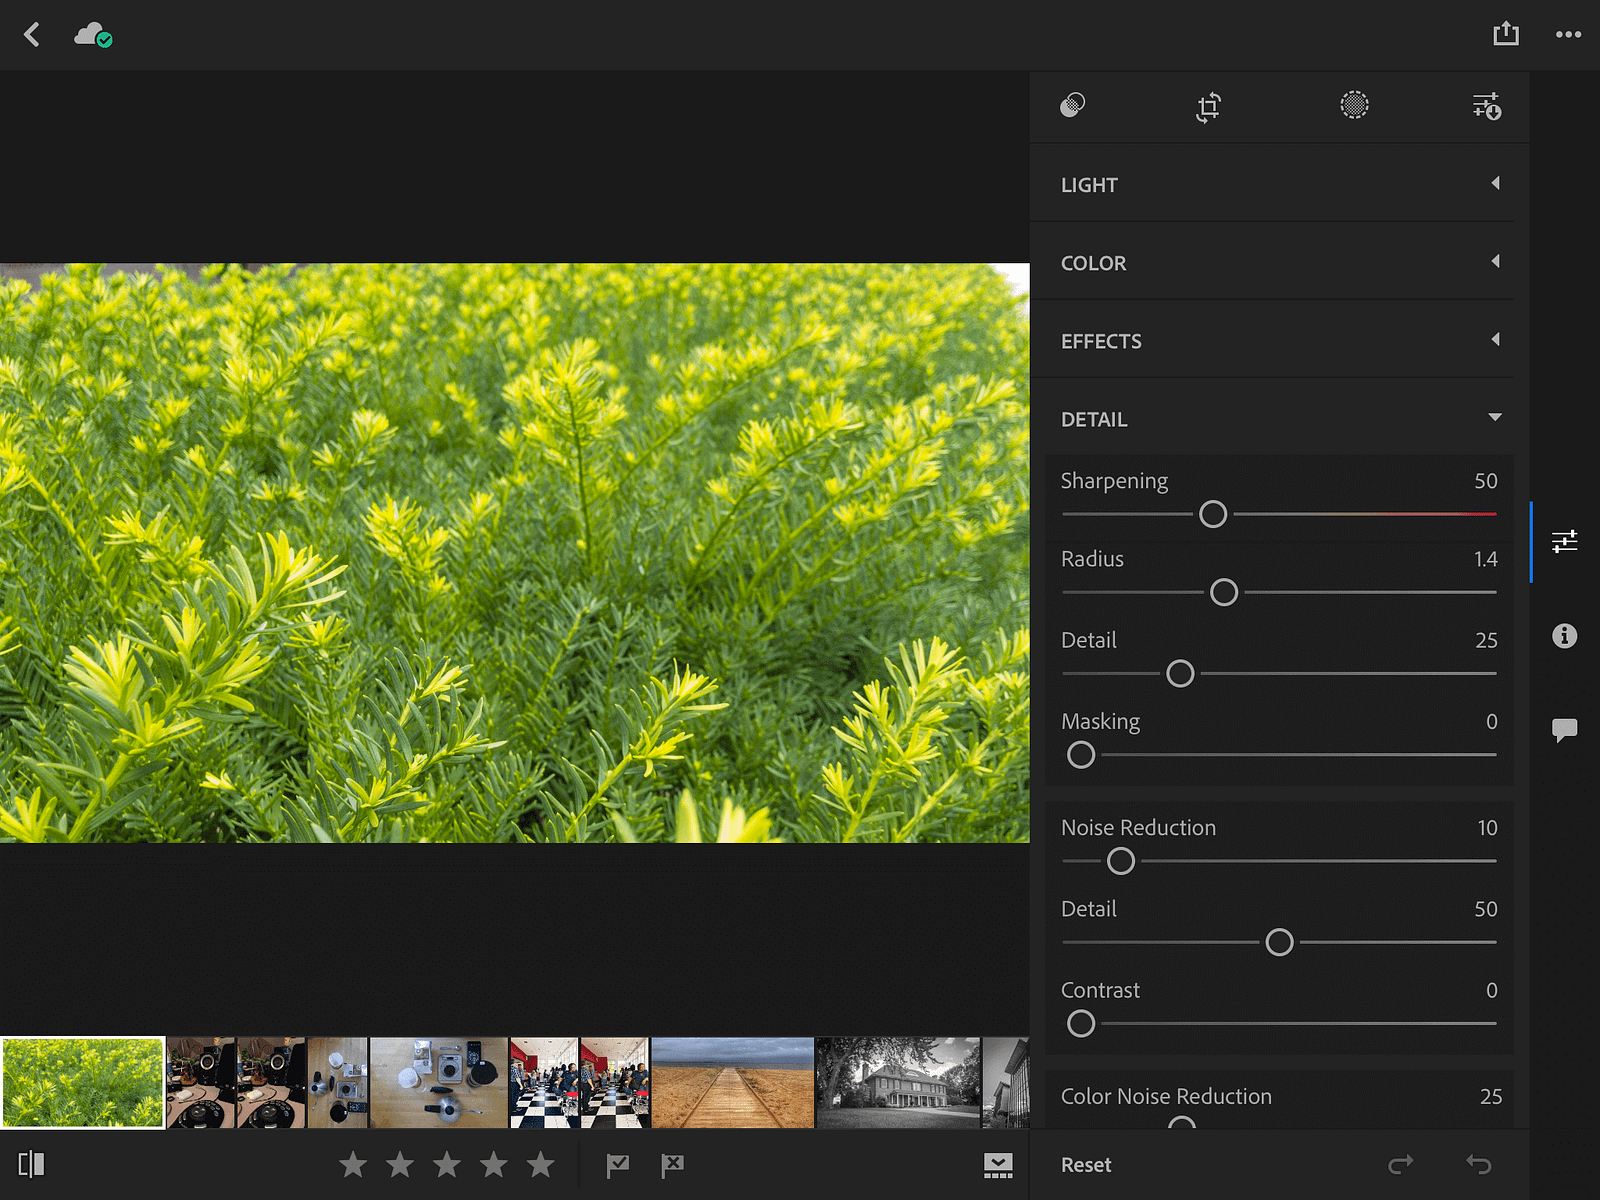
Task: Expand the COLOR section
Action: 1272,262
